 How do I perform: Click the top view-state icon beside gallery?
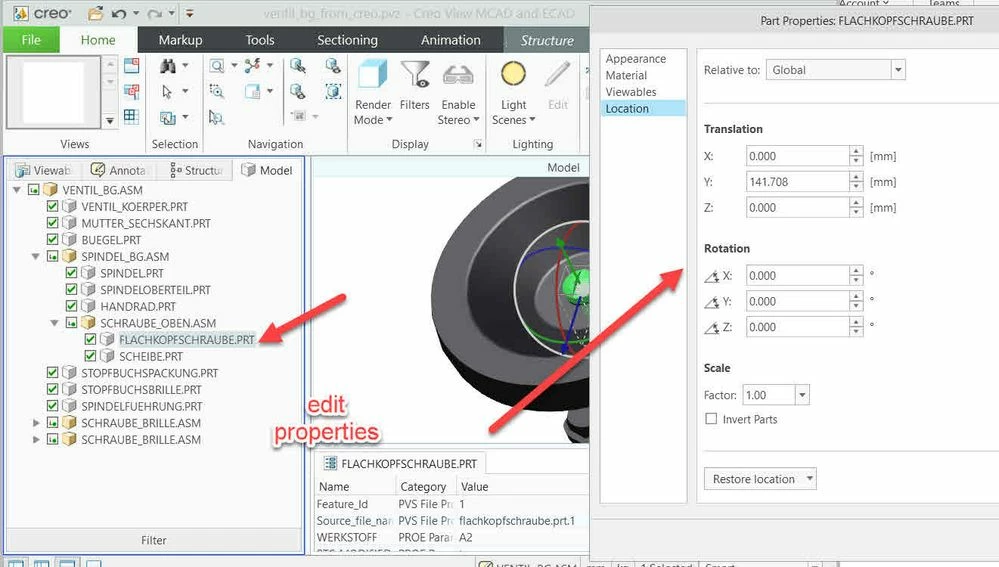pyautogui.click(x=132, y=65)
